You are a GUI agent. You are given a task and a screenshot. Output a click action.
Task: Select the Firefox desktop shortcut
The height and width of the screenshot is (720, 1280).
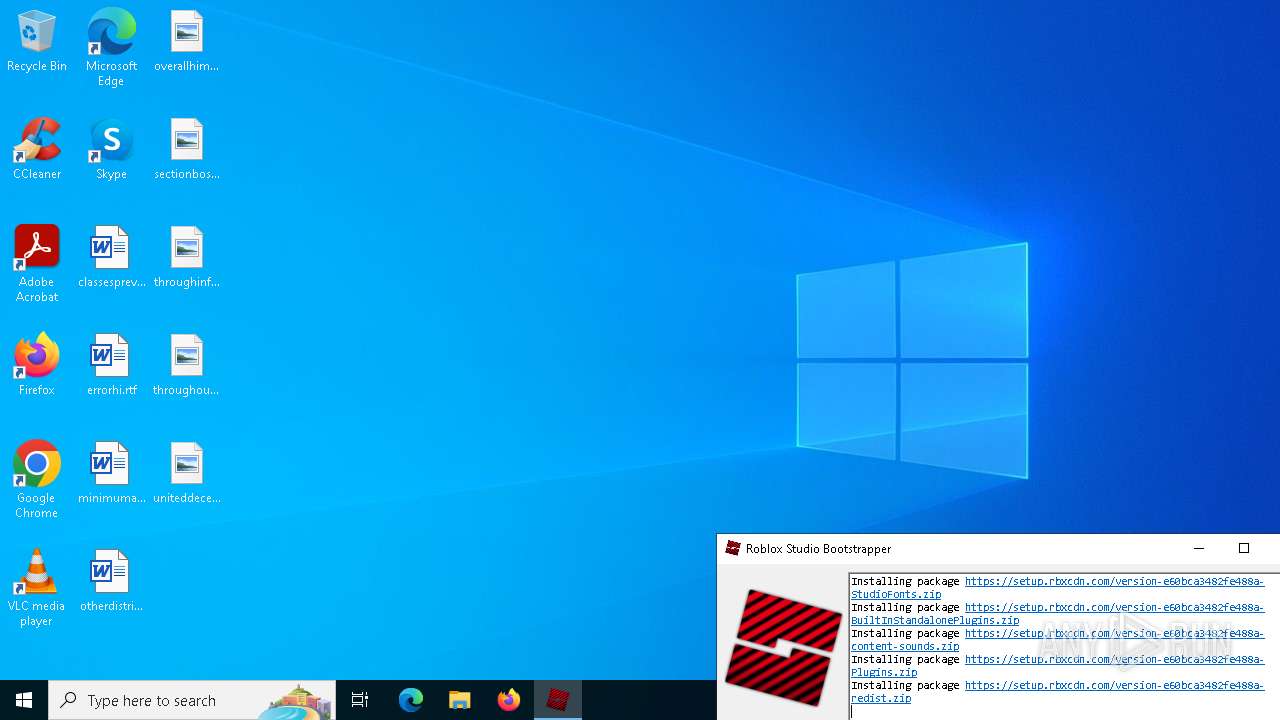[x=37, y=366]
